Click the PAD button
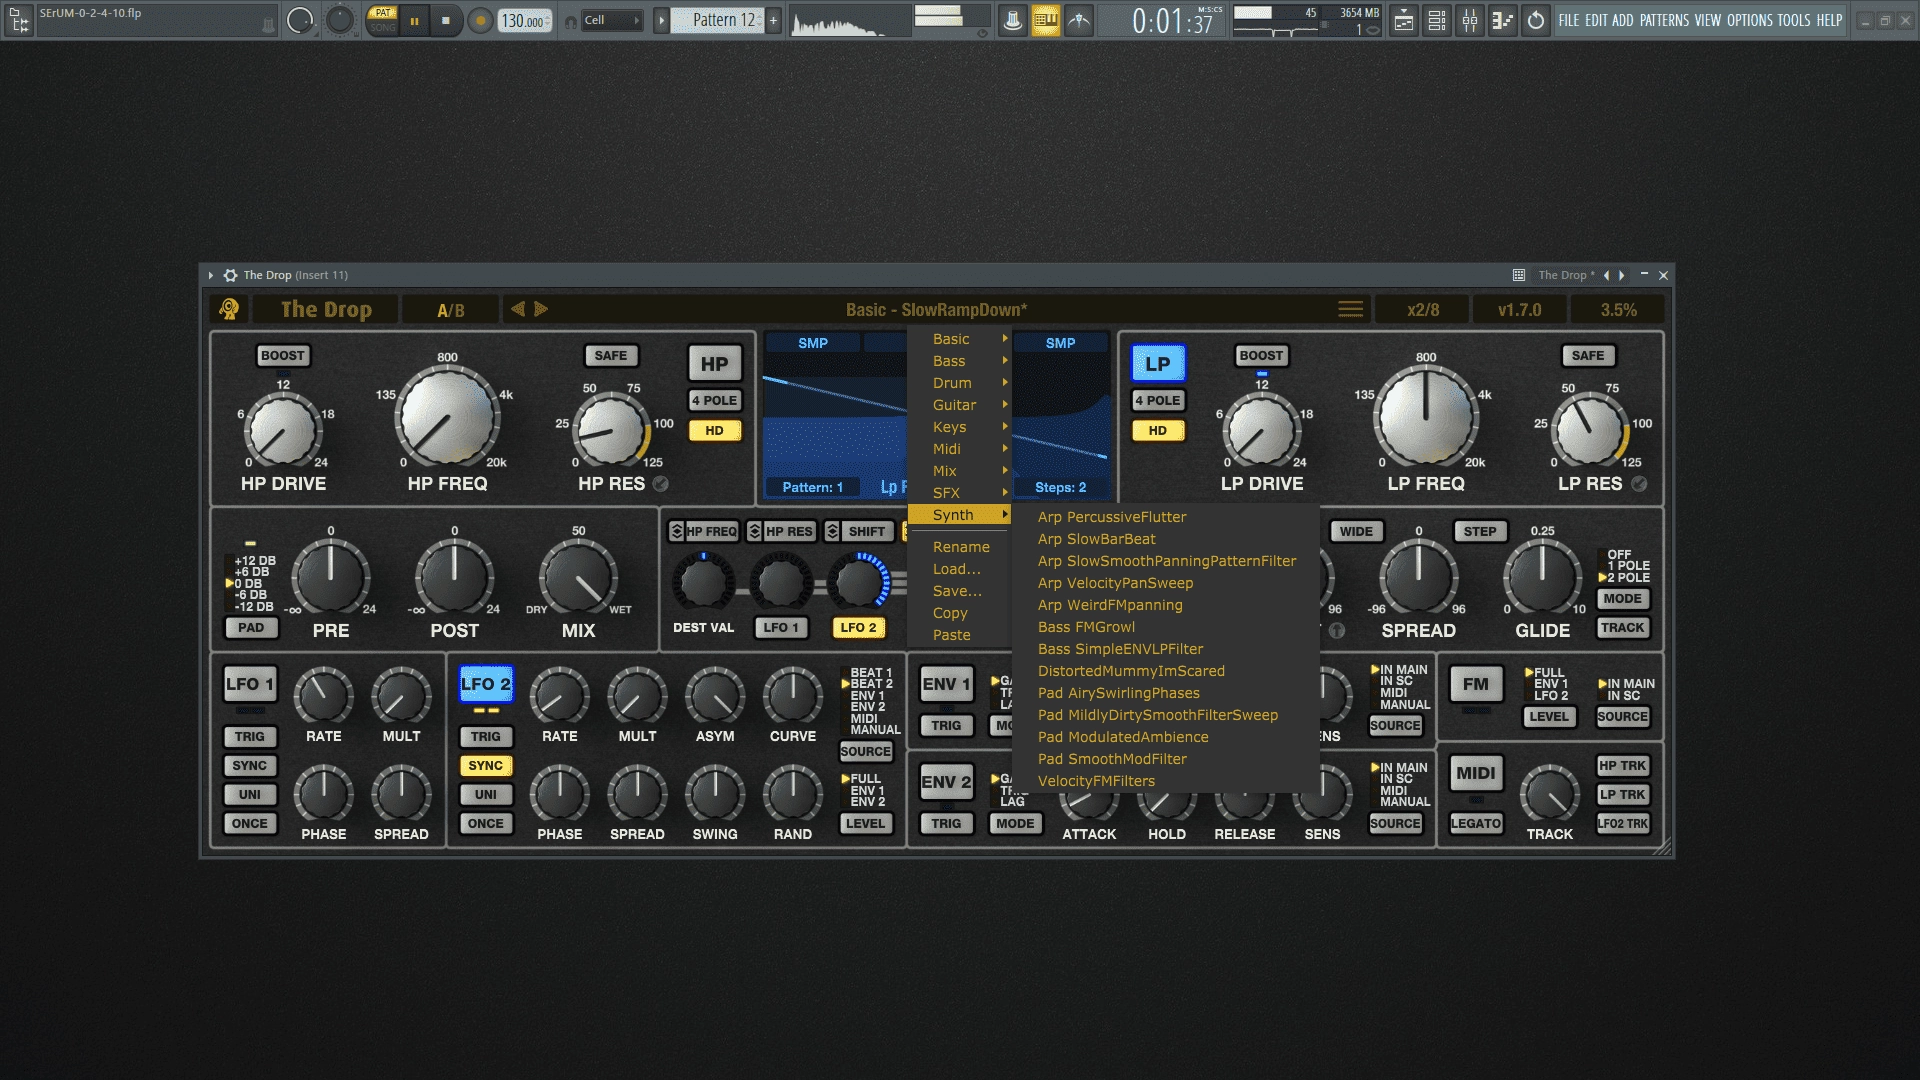 [251, 628]
